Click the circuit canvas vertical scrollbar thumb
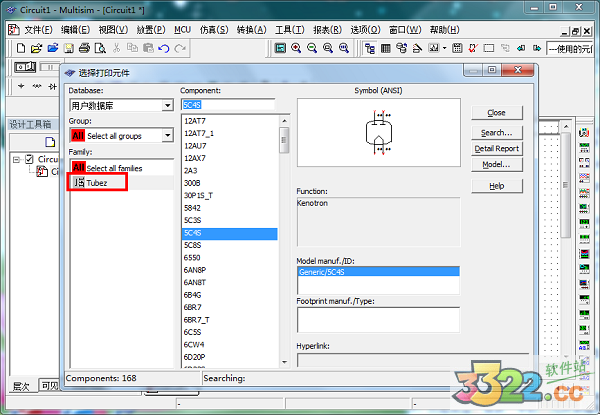Screen dimensions: 600x415 [x=566, y=185]
